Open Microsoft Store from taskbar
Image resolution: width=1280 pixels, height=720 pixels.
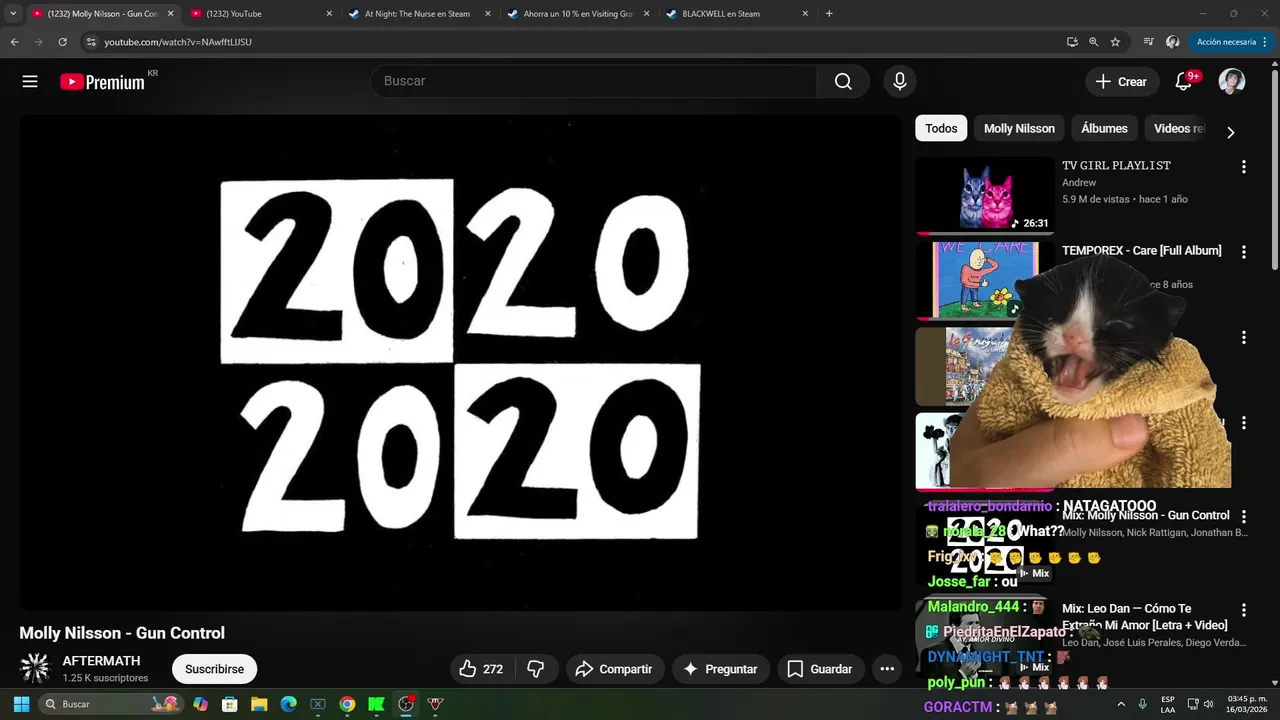pos(229,704)
